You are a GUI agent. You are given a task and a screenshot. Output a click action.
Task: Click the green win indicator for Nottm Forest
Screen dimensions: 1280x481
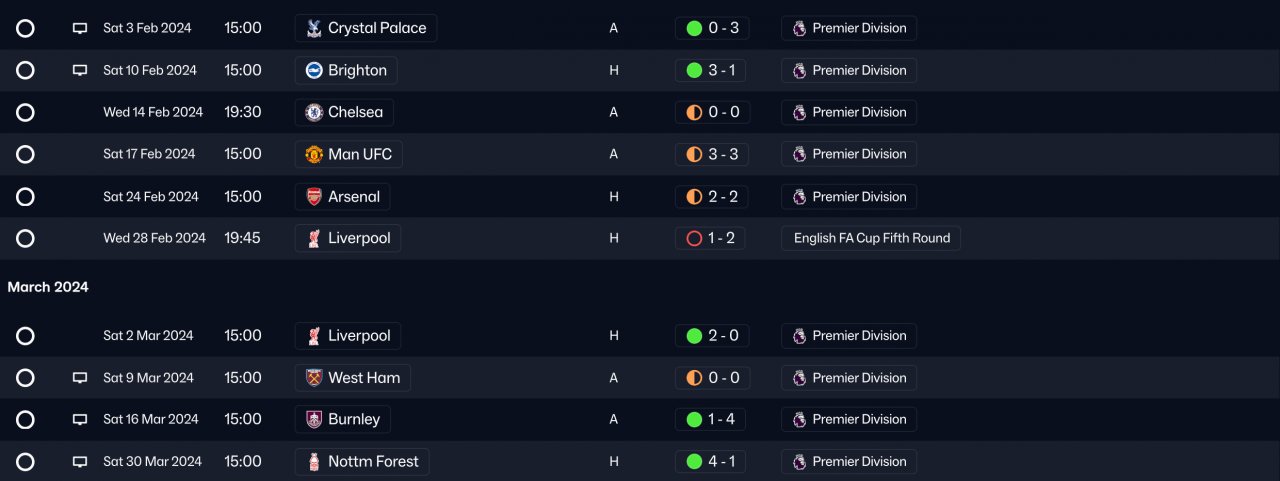693,462
